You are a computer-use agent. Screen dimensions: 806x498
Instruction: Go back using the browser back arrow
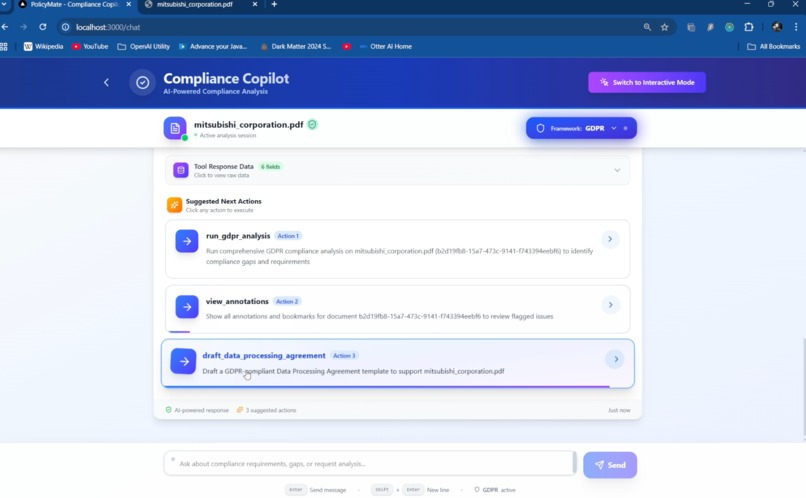[5, 27]
